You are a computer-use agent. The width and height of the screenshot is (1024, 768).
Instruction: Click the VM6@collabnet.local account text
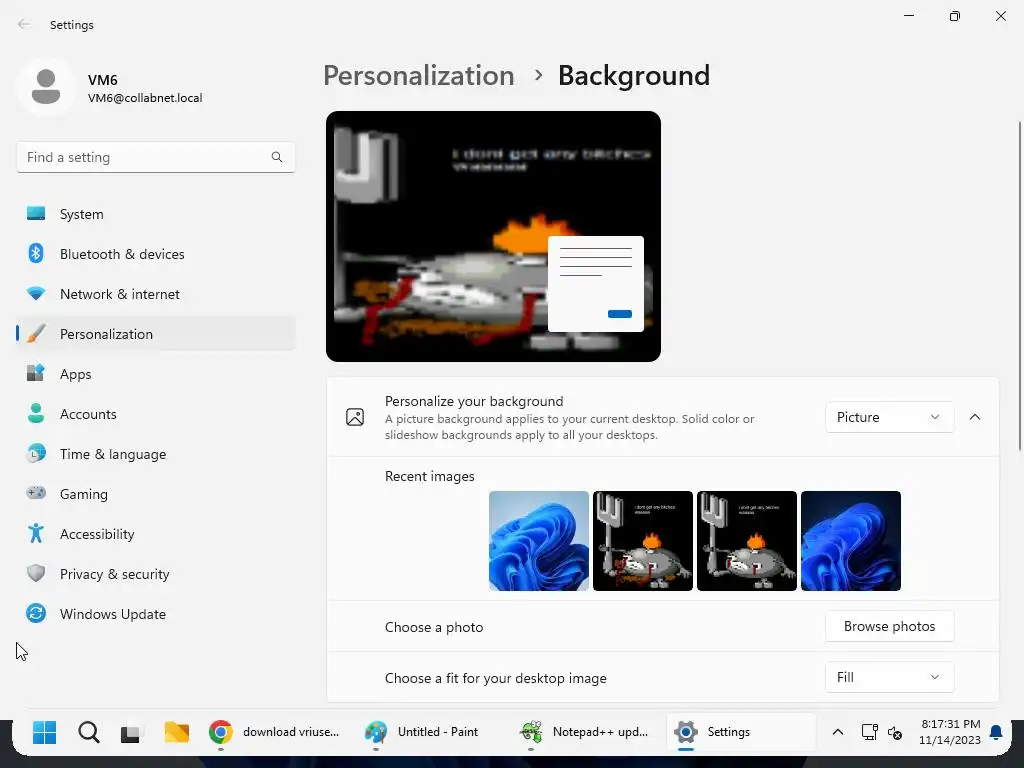[x=145, y=98]
